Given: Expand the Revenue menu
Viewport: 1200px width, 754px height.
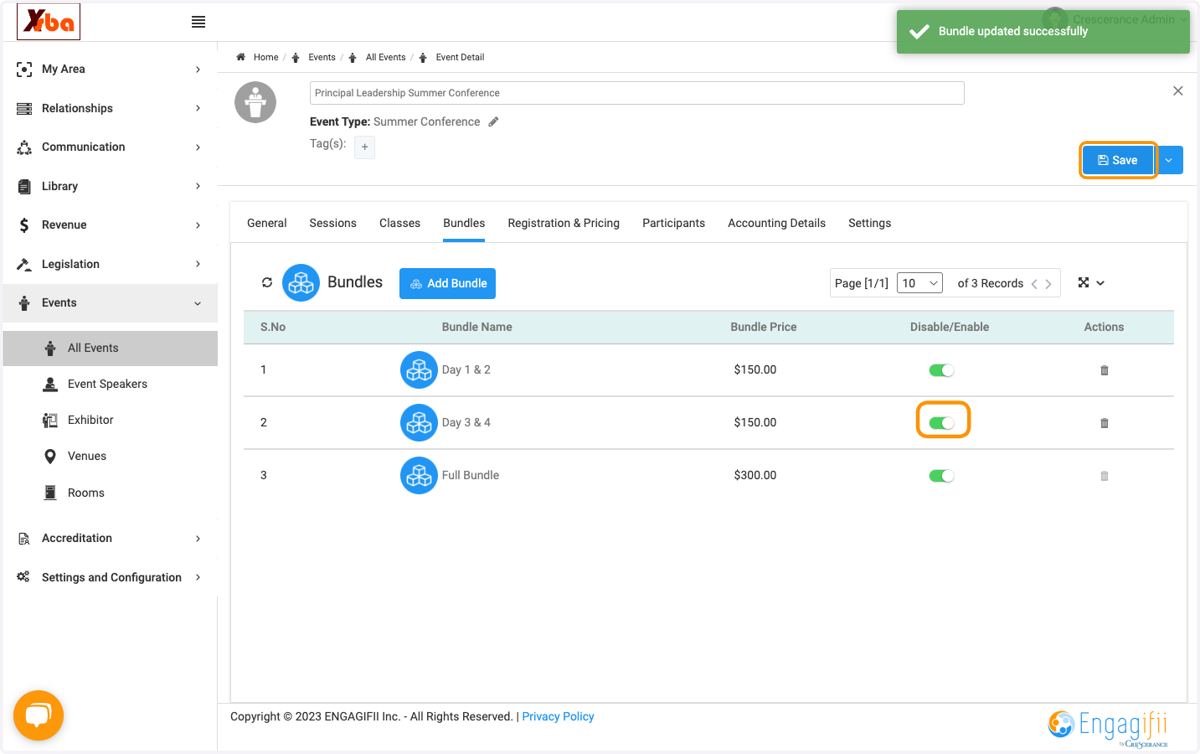Looking at the screenshot, I should pyautogui.click(x=110, y=225).
